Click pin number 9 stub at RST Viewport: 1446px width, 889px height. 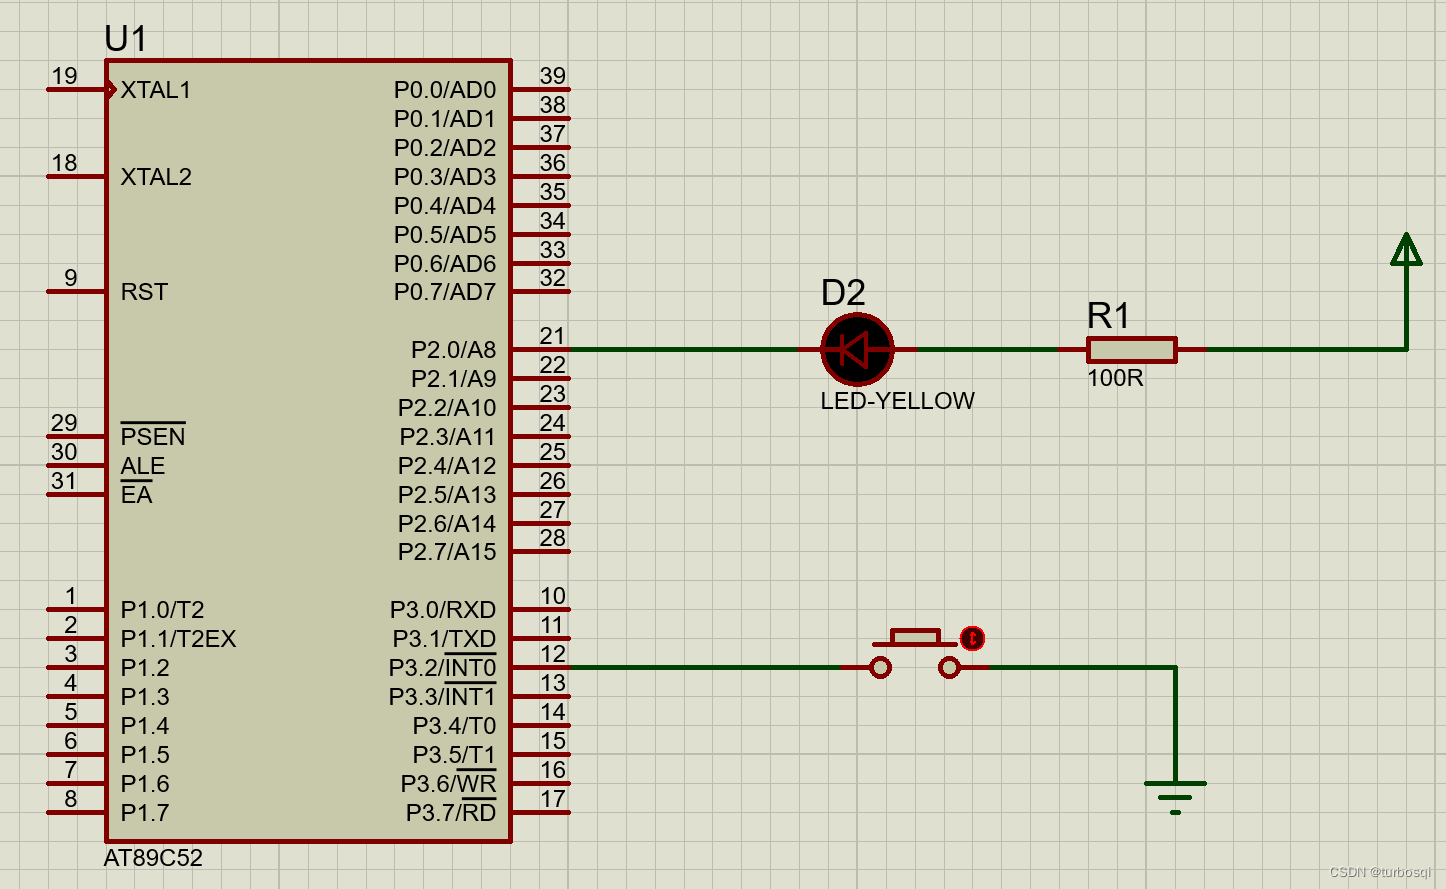click(76, 292)
